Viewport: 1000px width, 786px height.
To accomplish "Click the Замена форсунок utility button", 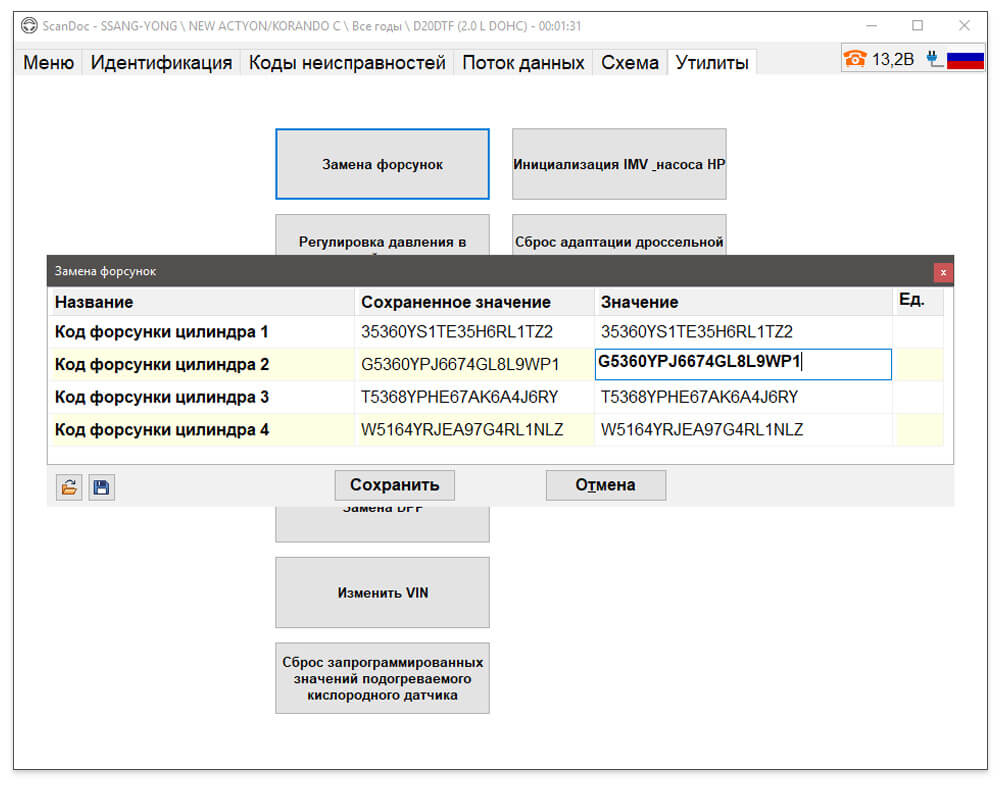I will [383, 164].
